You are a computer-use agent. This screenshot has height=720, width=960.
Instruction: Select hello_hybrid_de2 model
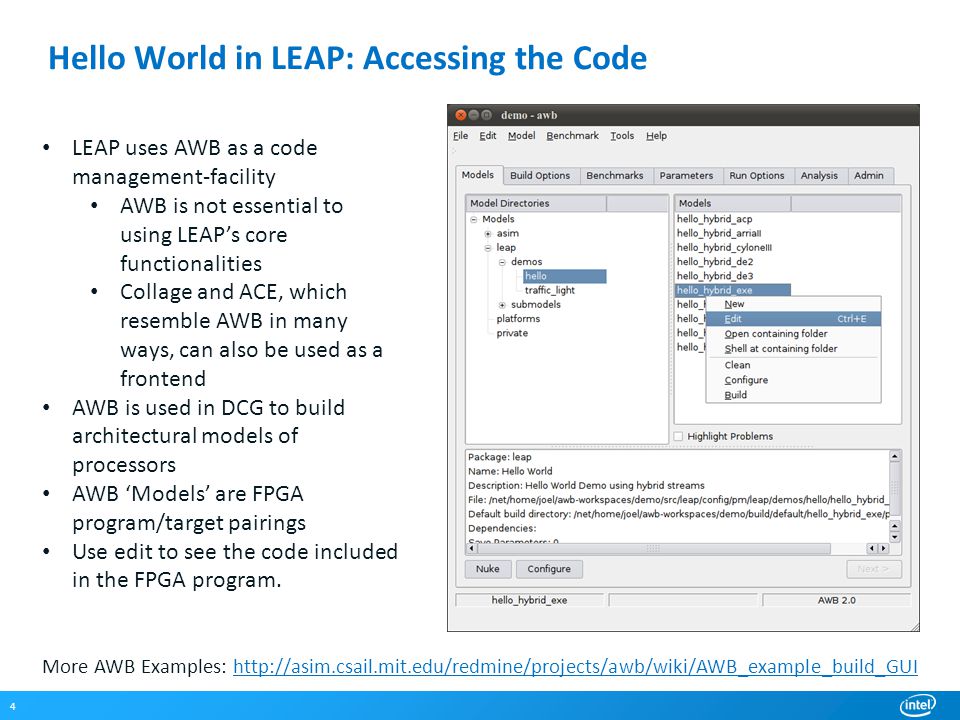coord(715,261)
